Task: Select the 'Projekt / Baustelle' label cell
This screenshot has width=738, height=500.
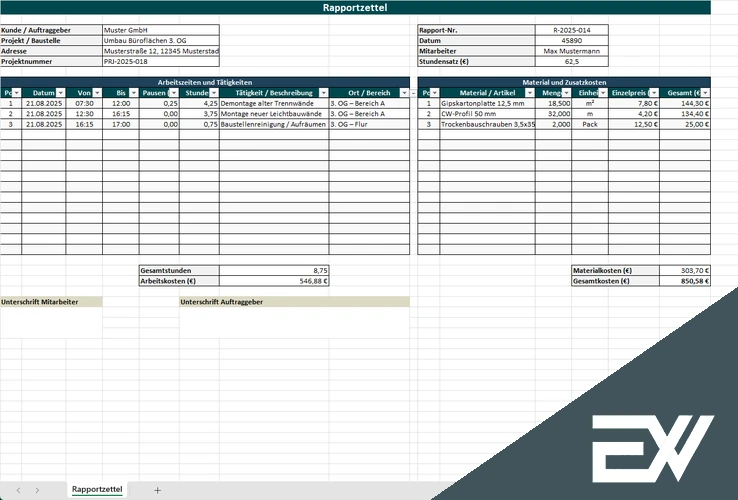Action: [x=51, y=40]
